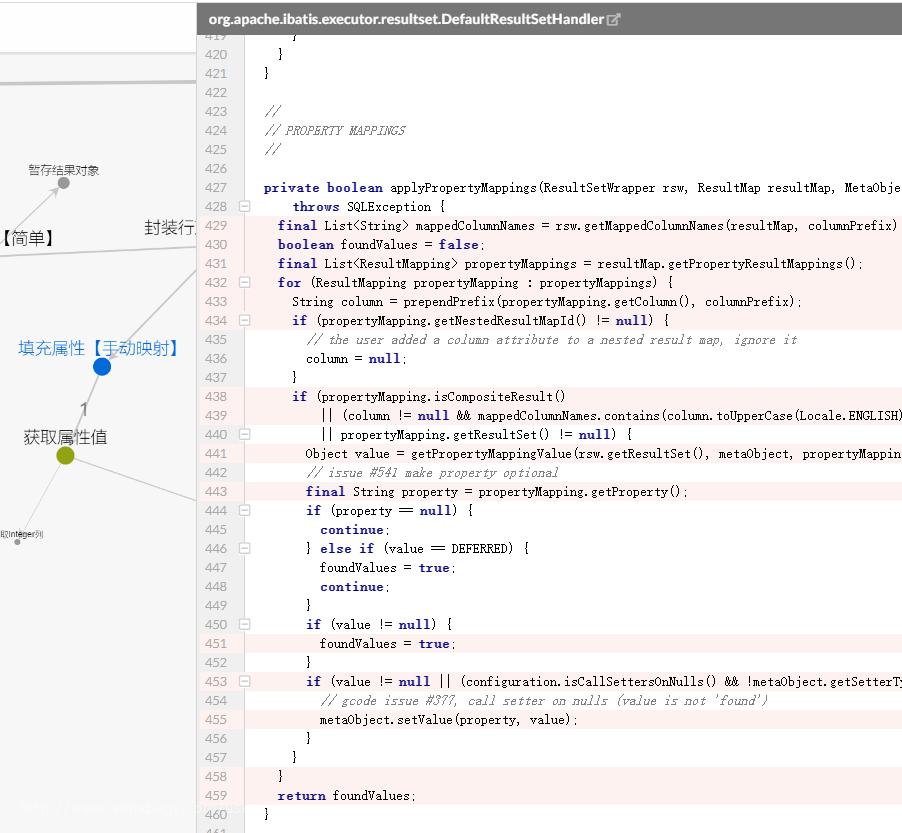Collapse the property null check fold at line 444
Screen dimensions: 902x833
[x=244, y=510]
